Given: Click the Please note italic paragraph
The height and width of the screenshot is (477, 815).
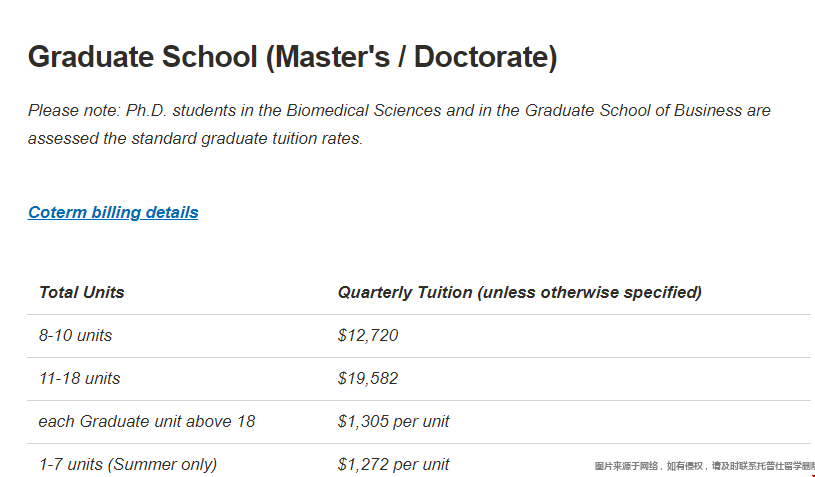Looking at the screenshot, I should click(x=399, y=125).
